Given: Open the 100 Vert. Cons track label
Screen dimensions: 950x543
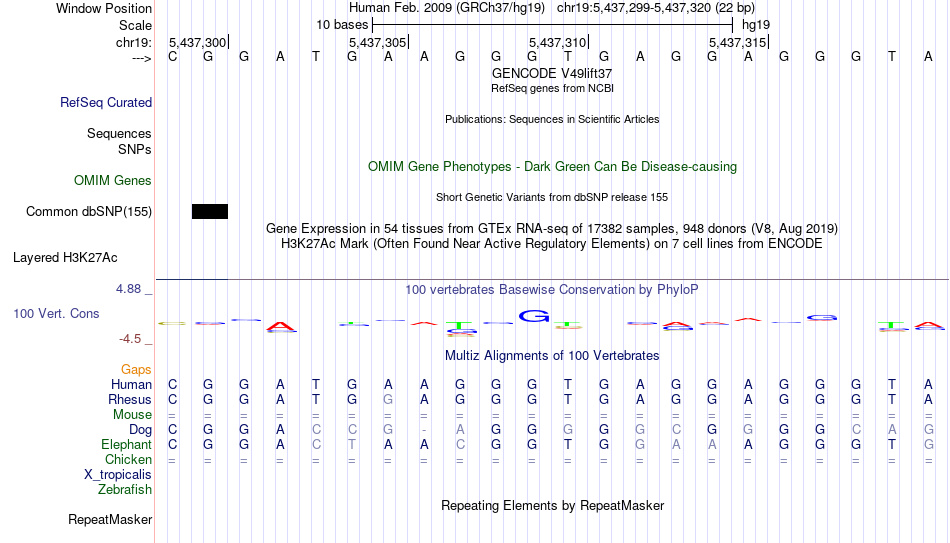Looking at the screenshot, I should [56, 313].
